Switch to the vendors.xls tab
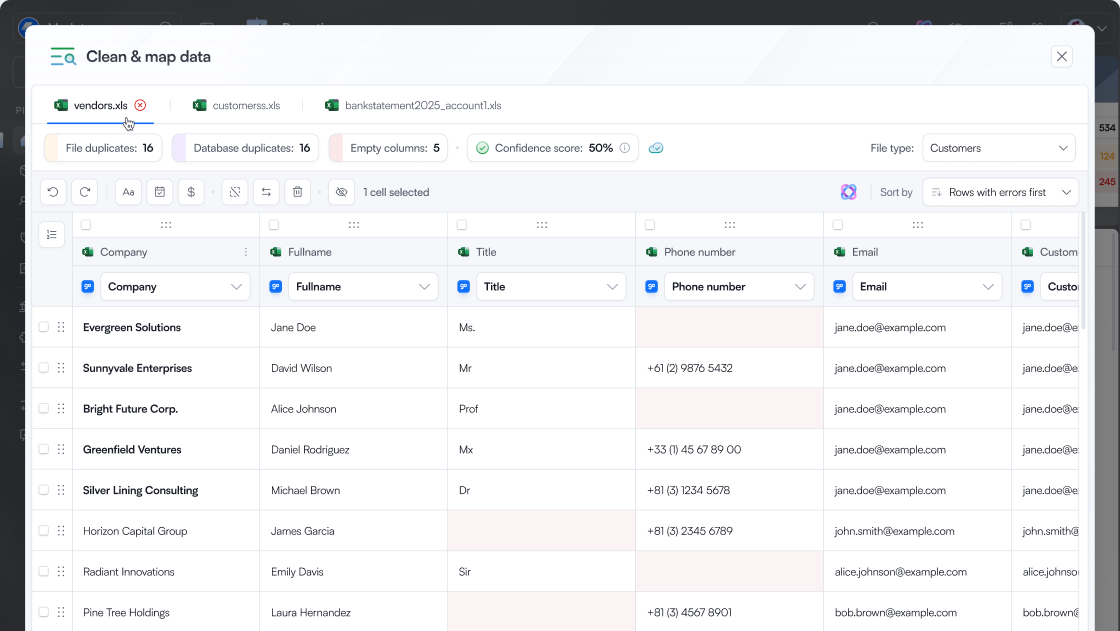This screenshot has width=1120, height=631. (x=100, y=106)
